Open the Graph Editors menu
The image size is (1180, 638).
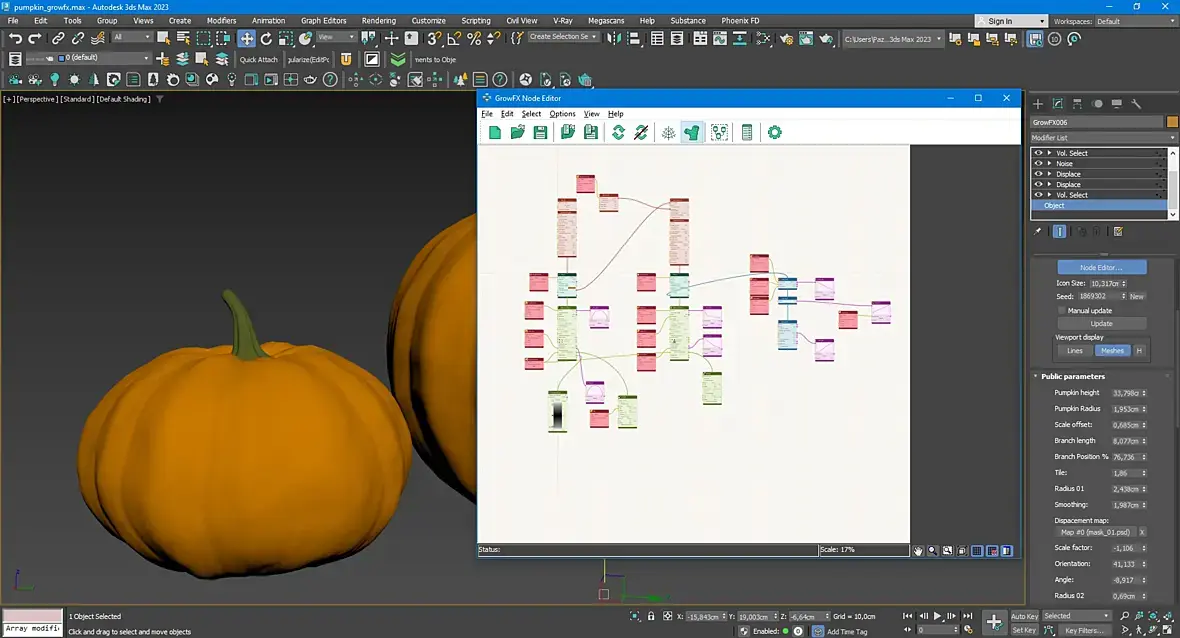pos(324,20)
